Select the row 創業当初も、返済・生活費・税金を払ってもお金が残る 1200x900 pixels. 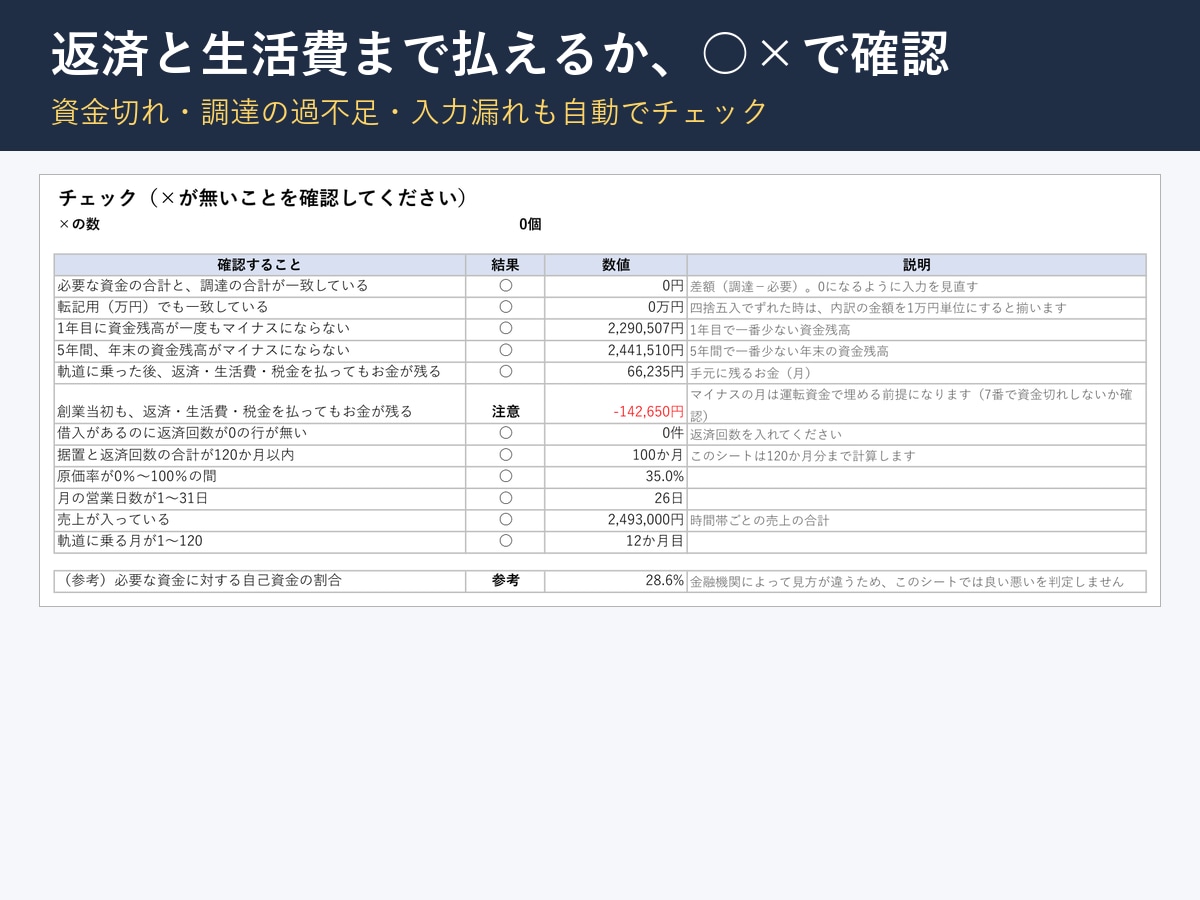[600, 404]
